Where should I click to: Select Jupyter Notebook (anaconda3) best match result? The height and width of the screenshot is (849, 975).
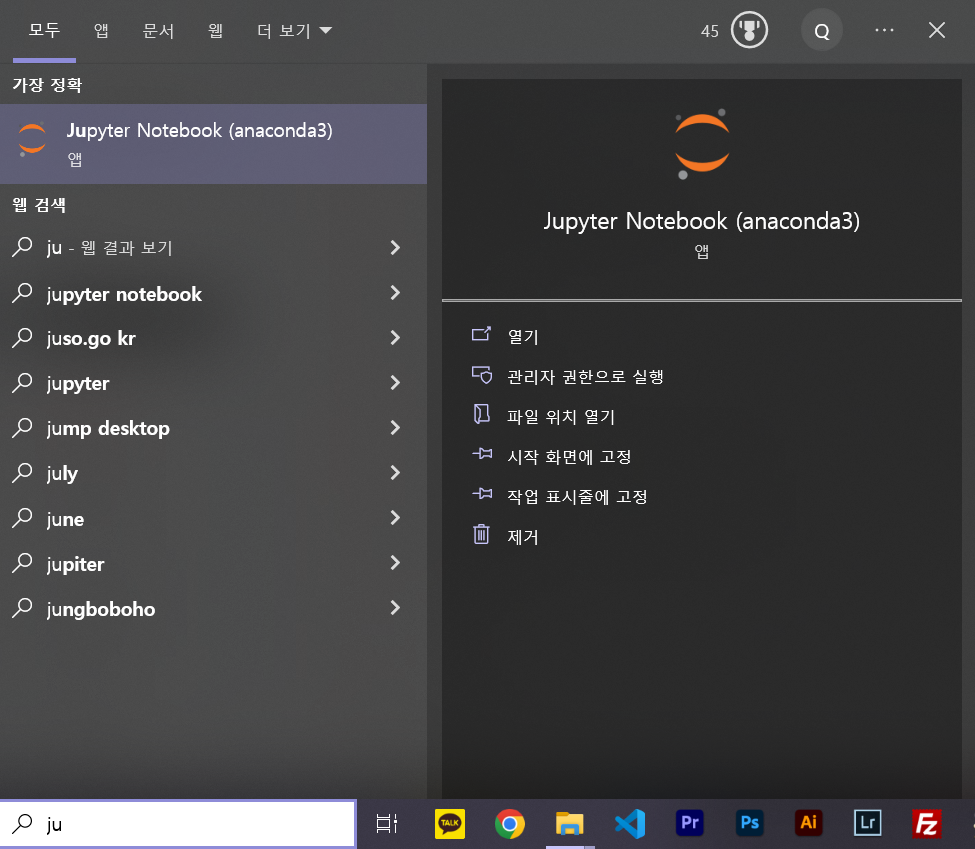(x=213, y=144)
